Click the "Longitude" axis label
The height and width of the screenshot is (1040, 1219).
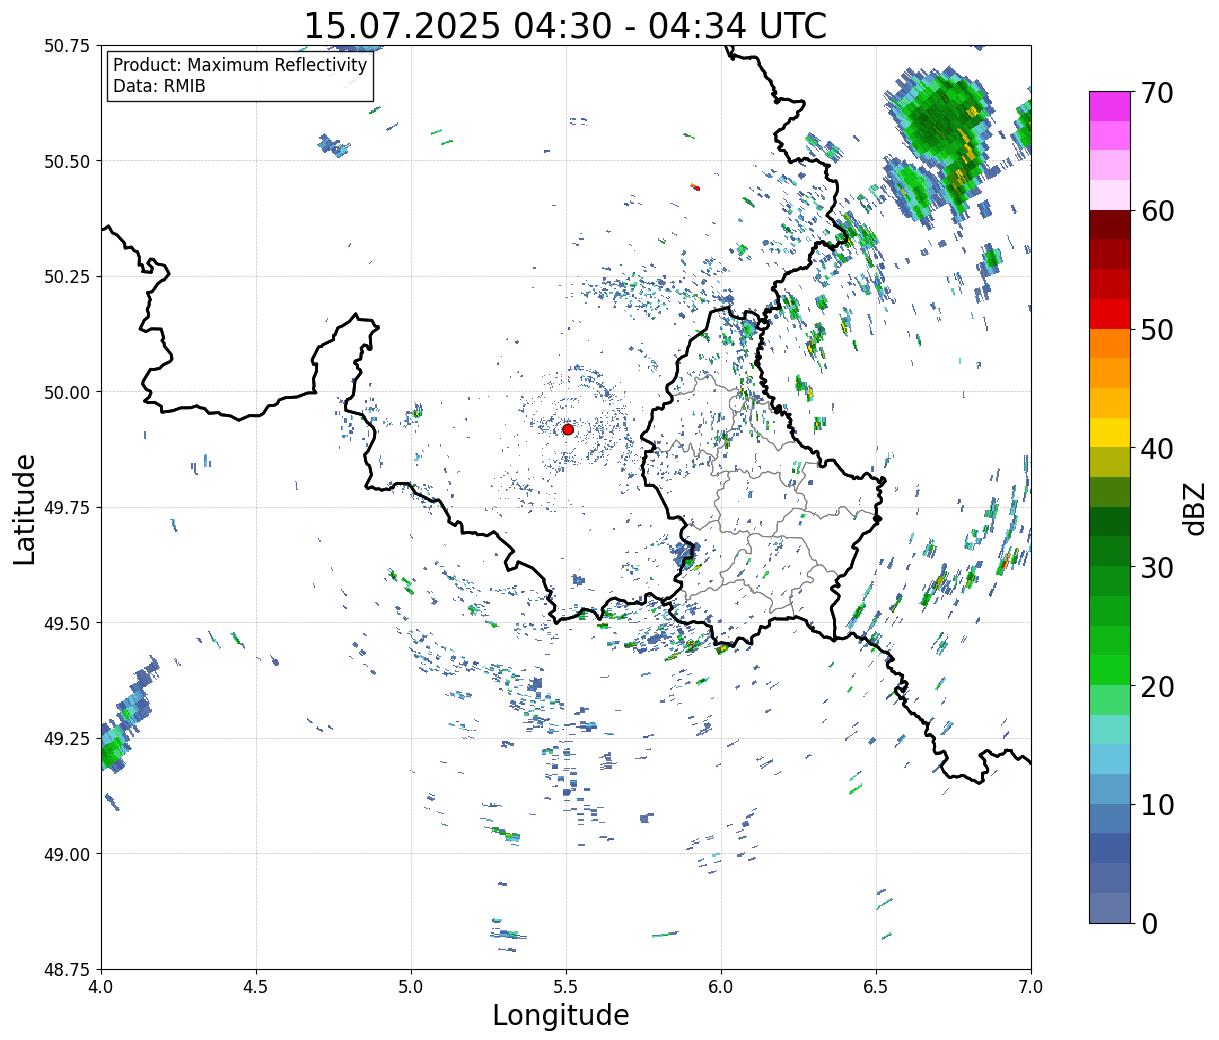(561, 1016)
